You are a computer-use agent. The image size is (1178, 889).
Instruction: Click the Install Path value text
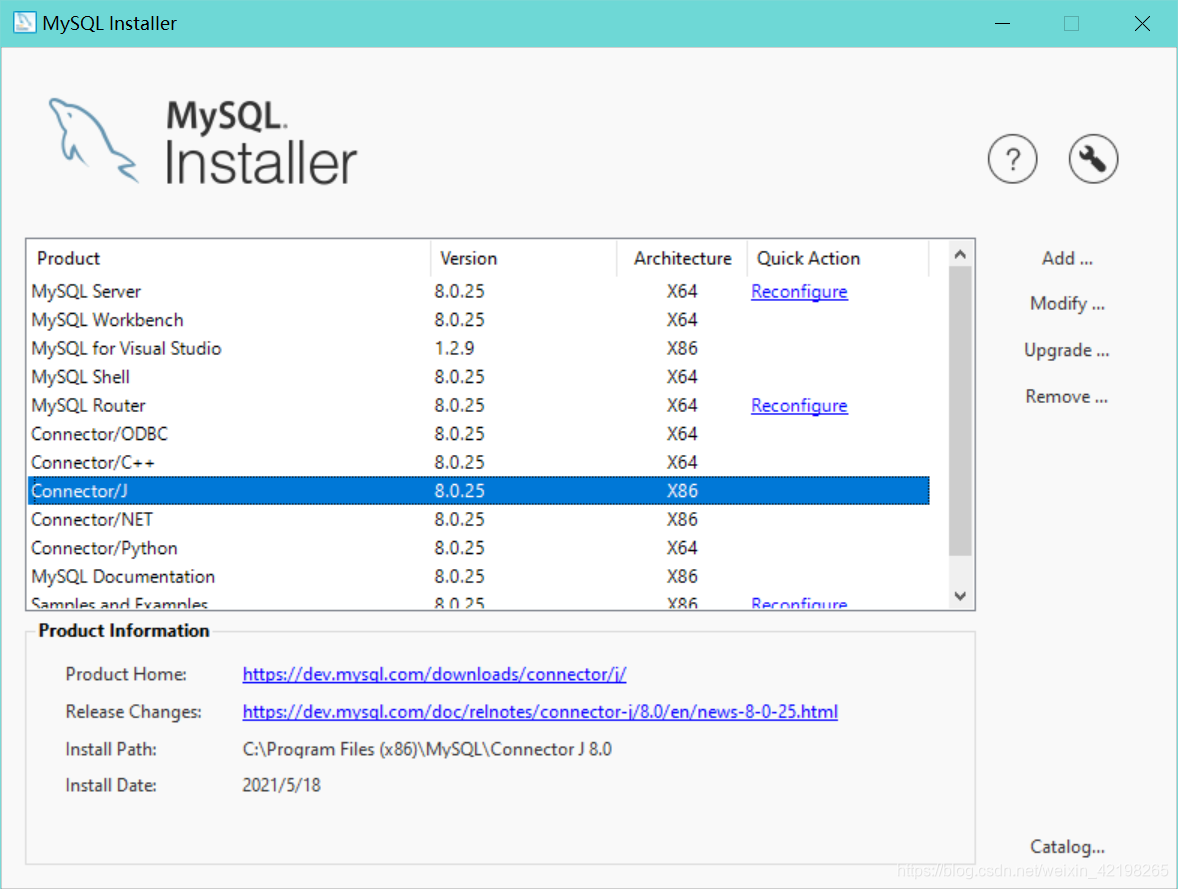tap(427, 749)
